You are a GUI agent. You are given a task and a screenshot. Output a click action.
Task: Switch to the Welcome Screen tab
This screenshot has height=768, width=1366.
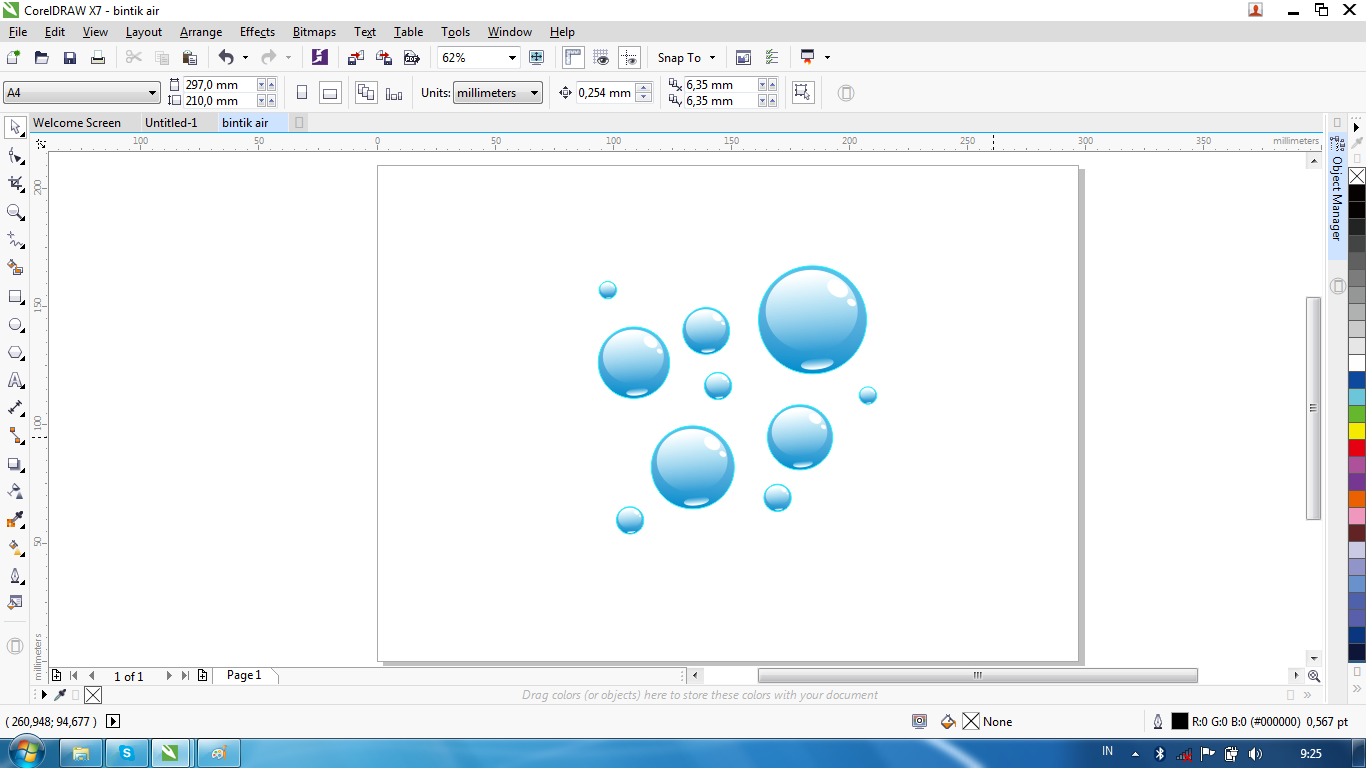tap(78, 122)
